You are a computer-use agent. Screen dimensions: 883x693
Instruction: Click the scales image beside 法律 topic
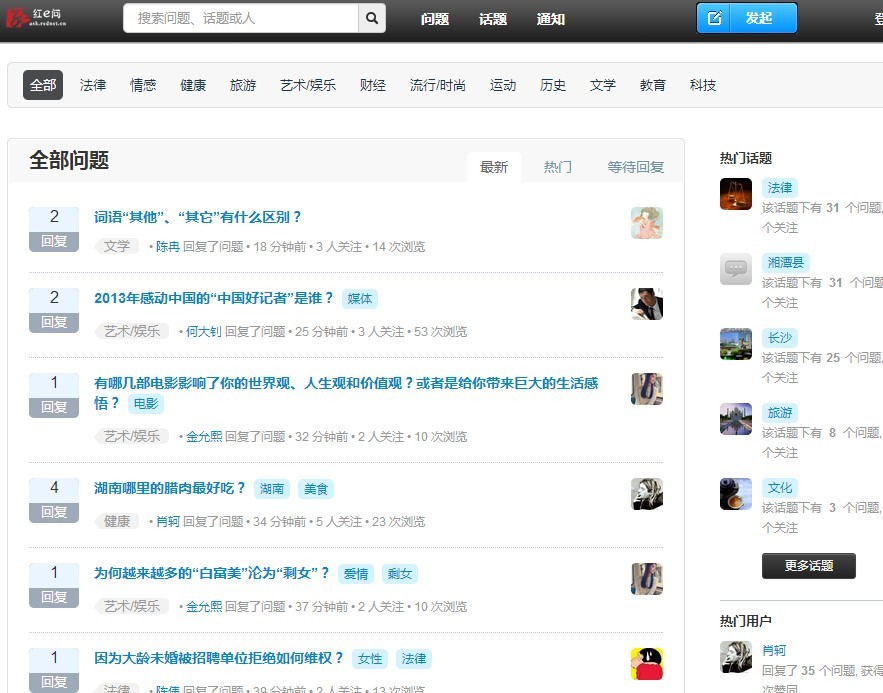coord(735,194)
